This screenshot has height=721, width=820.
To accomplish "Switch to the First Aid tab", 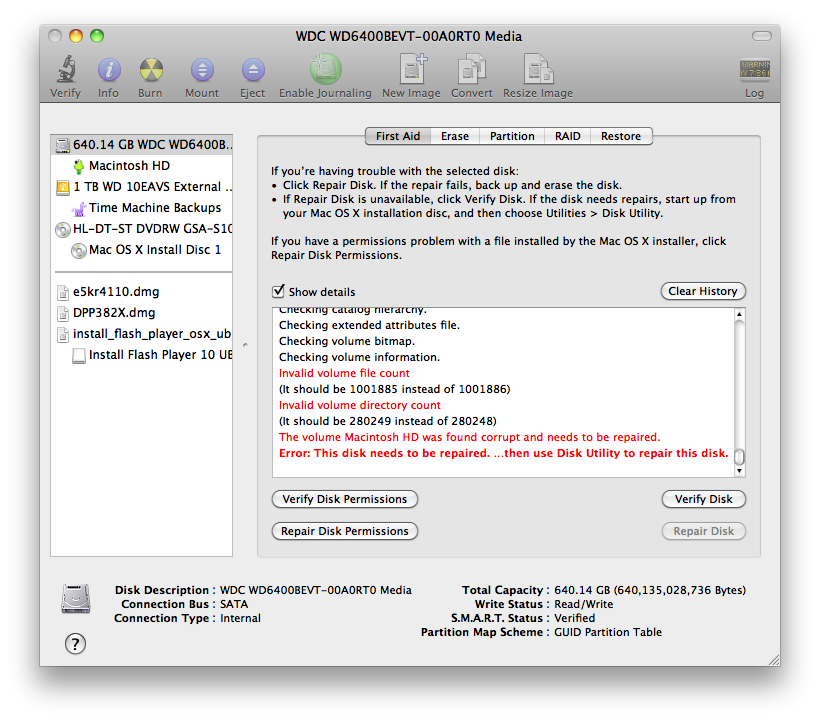I will click(398, 136).
